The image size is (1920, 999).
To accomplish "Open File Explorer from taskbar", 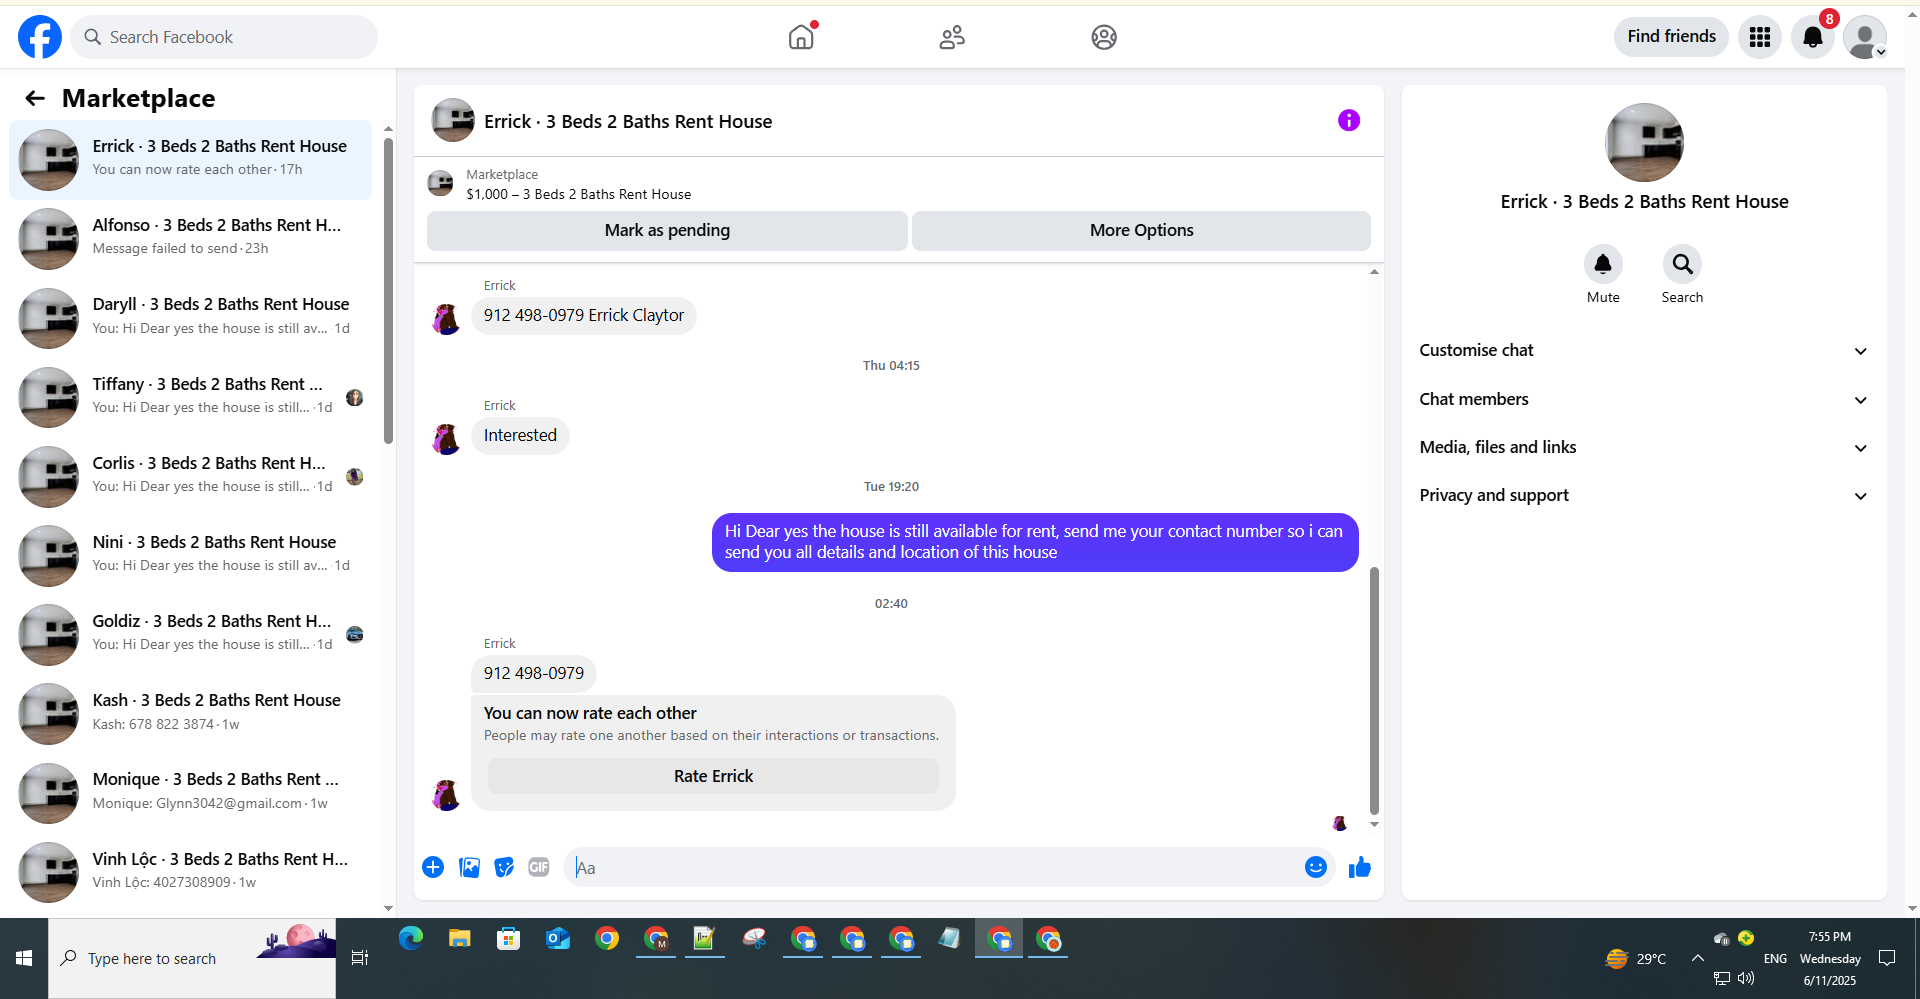I will 460,938.
